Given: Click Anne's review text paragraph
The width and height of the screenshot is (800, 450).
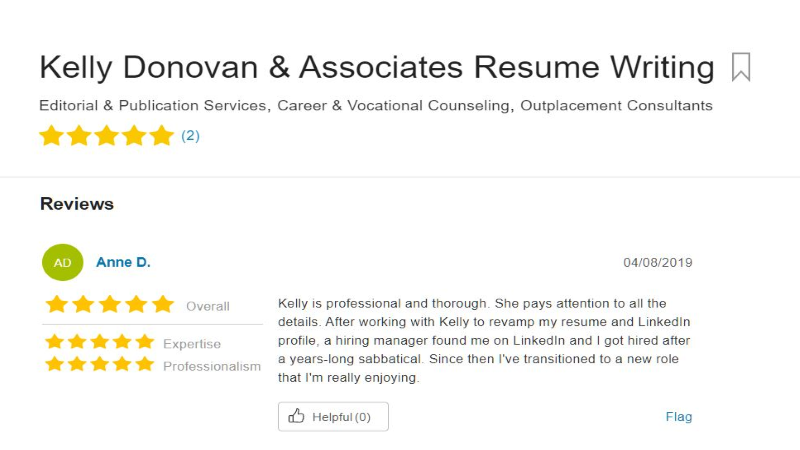Looking at the screenshot, I should (484, 340).
